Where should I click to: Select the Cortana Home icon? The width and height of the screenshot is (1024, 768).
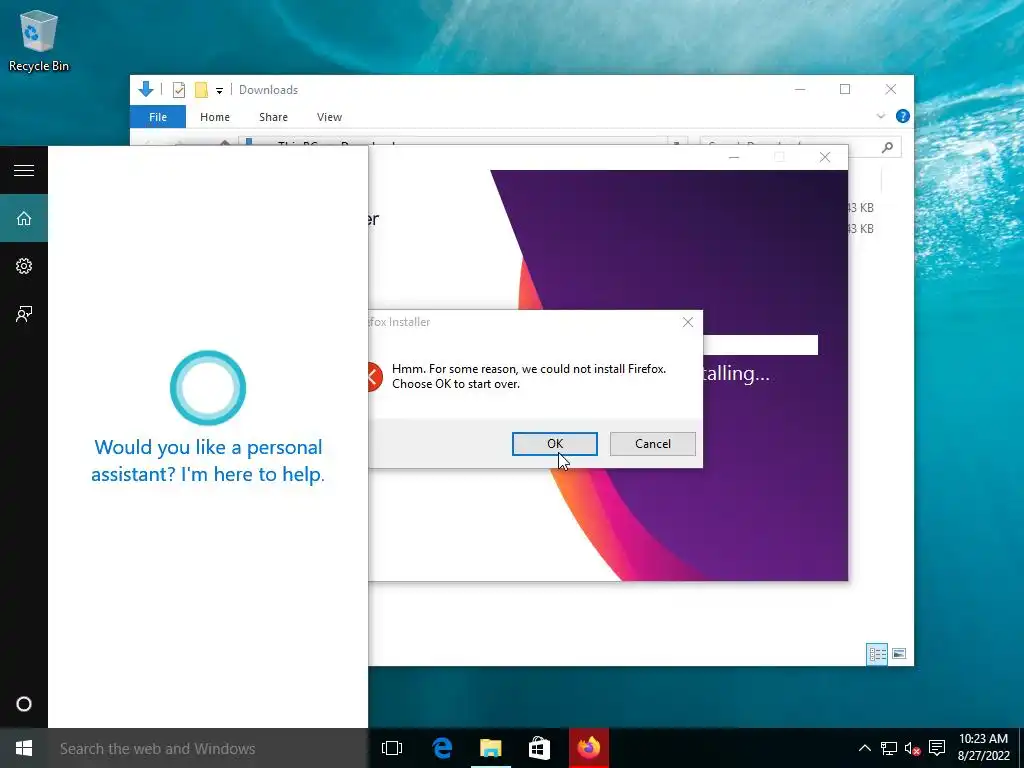click(x=24, y=218)
